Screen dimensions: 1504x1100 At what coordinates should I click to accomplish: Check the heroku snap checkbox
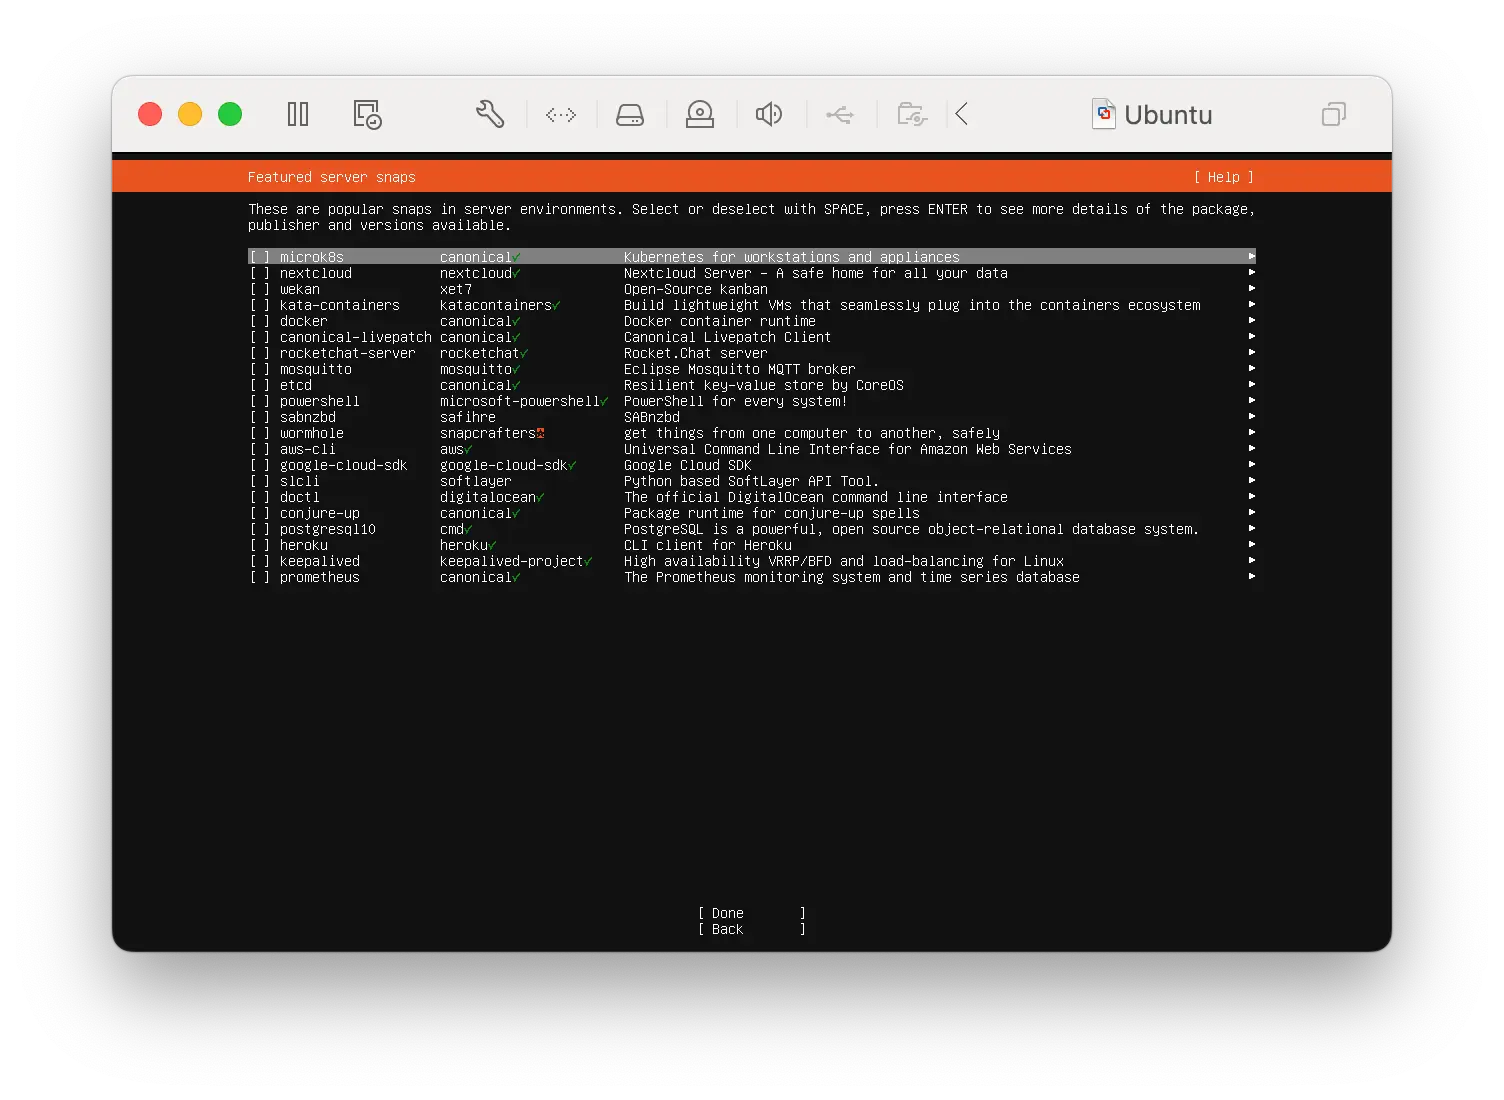tap(260, 545)
